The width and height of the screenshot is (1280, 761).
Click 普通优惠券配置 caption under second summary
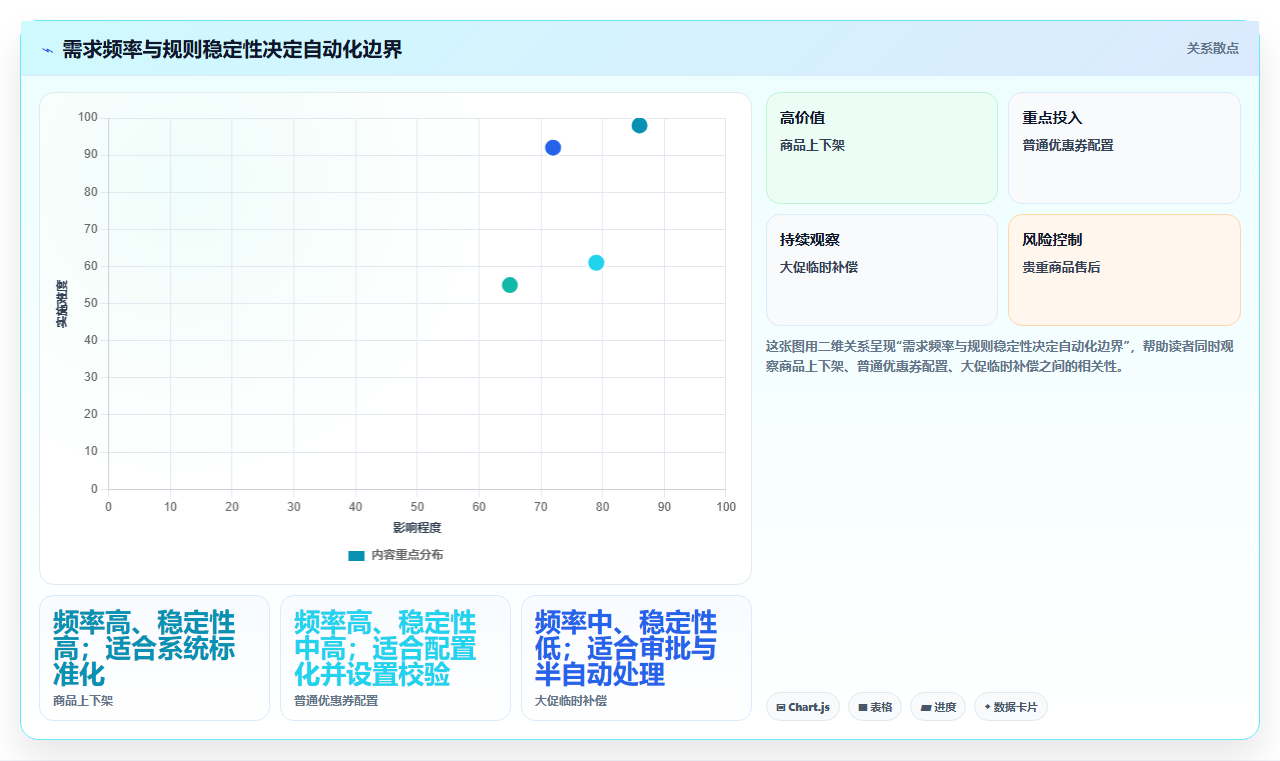coord(336,701)
